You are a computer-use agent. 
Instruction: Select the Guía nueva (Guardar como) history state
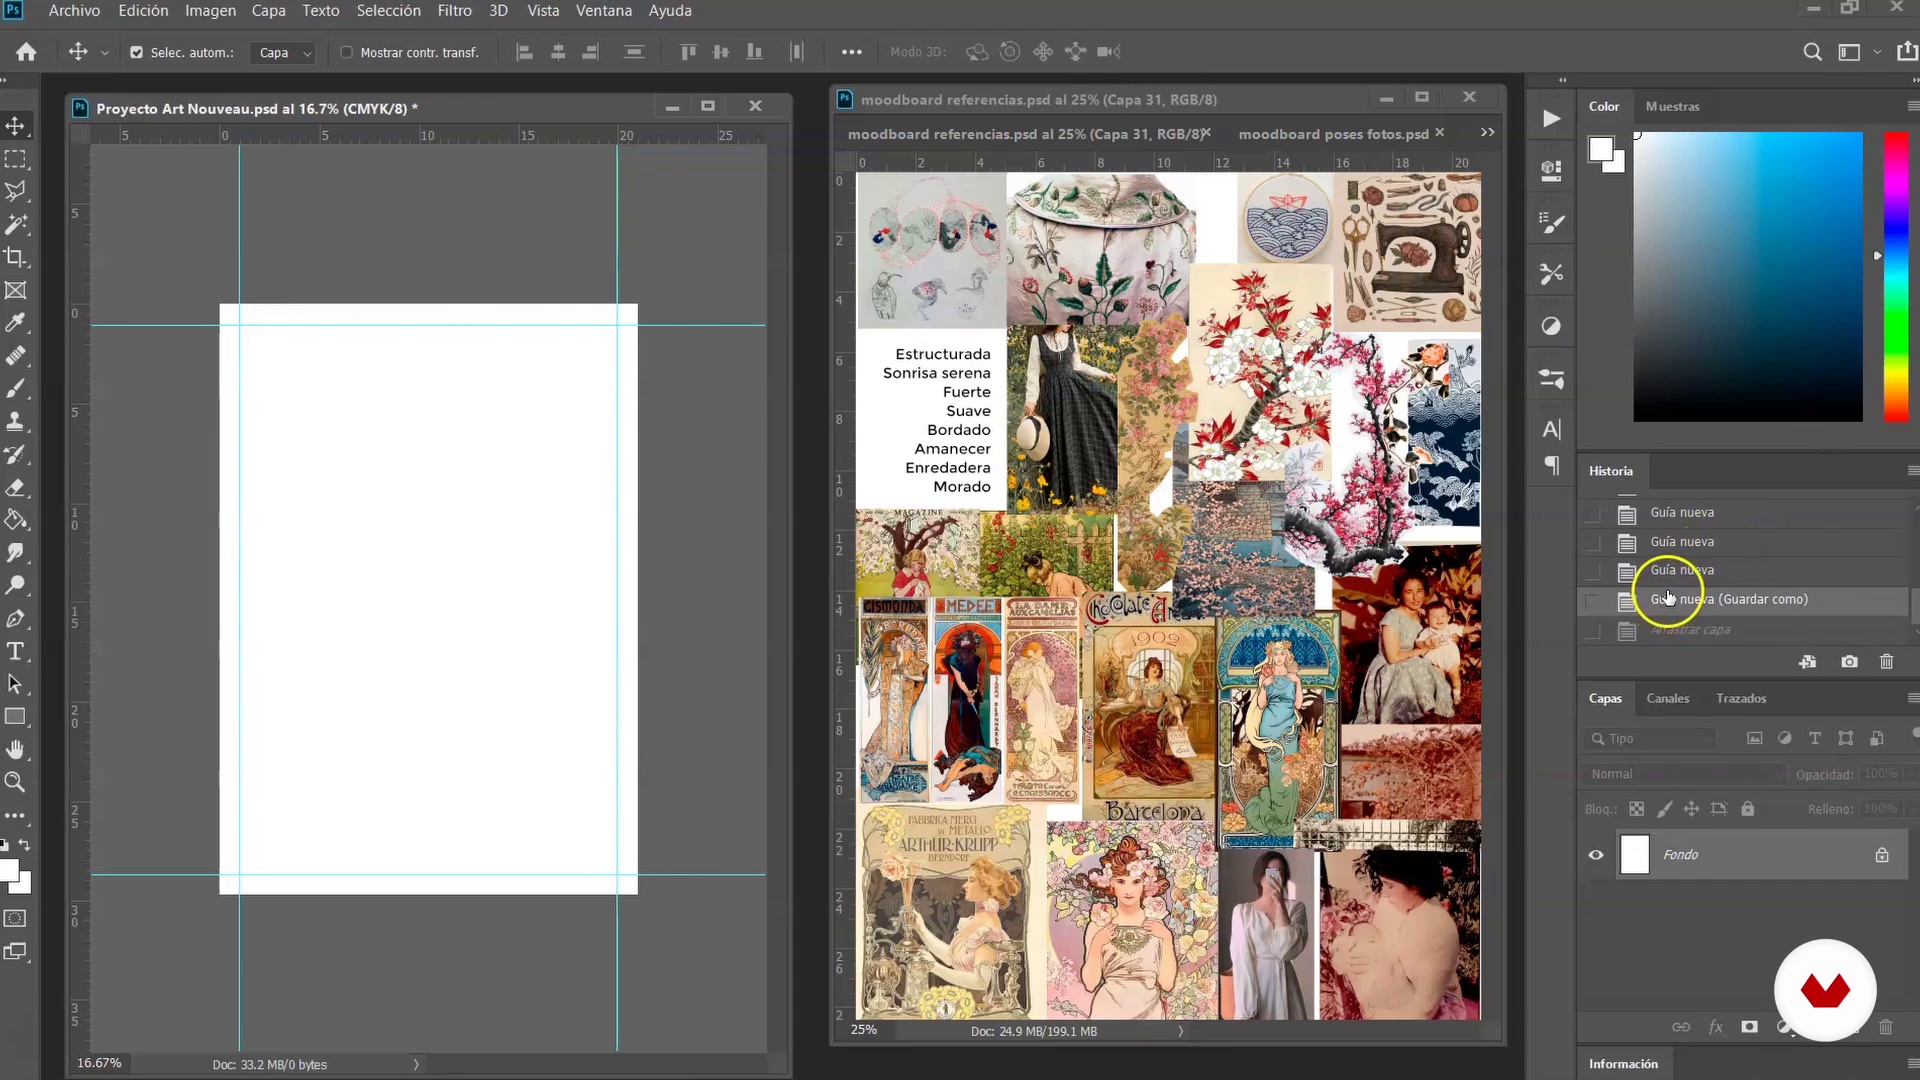coord(1744,600)
